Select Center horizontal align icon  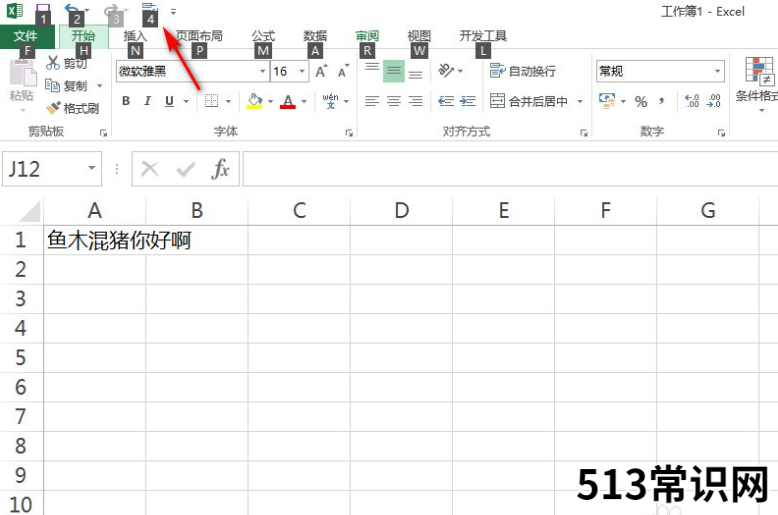(x=394, y=101)
